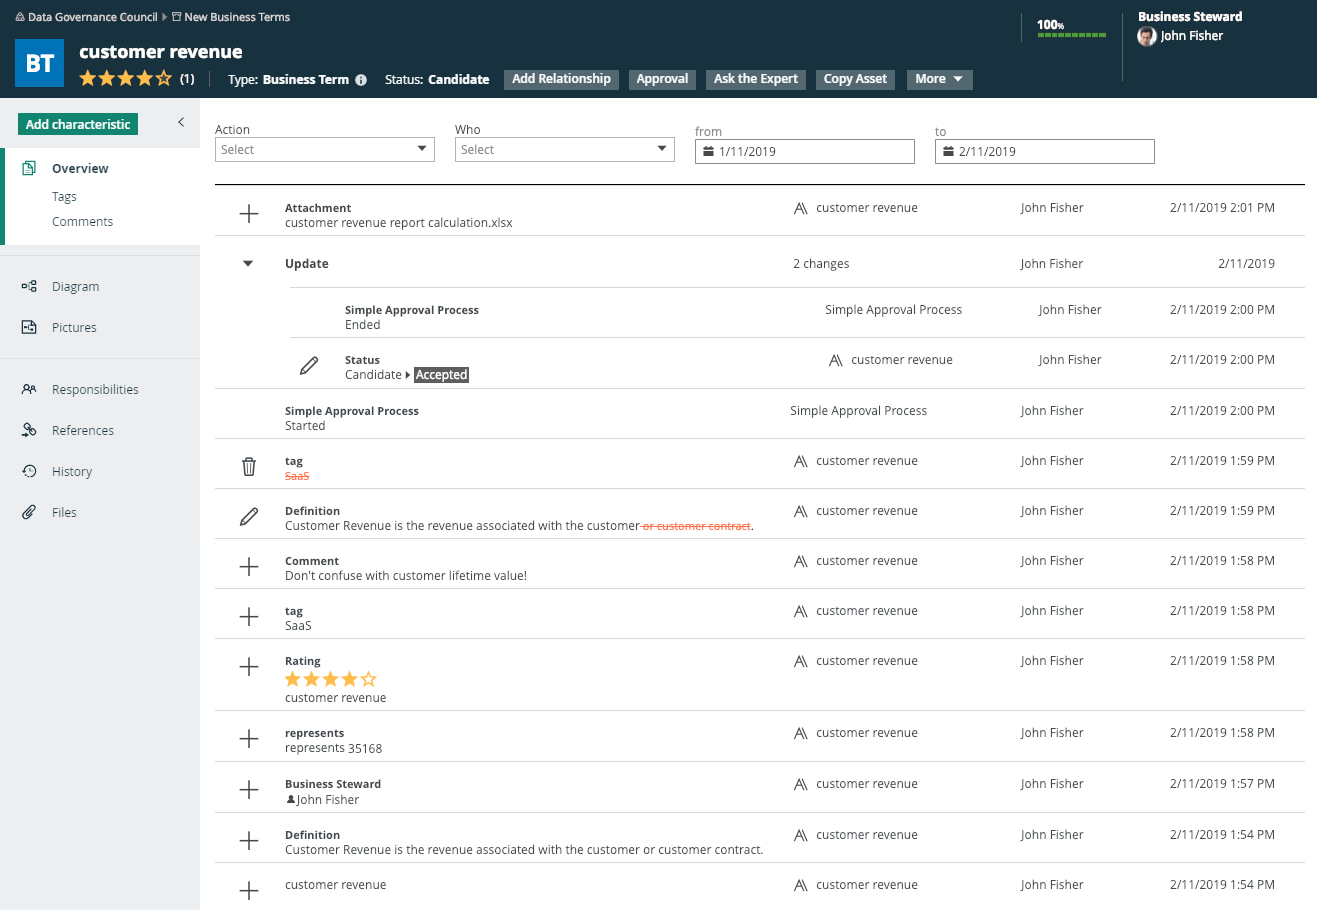Click the star rating under the customer revenue title
Viewport: 1317px width, 910px height.
pyautogui.click(x=125, y=78)
